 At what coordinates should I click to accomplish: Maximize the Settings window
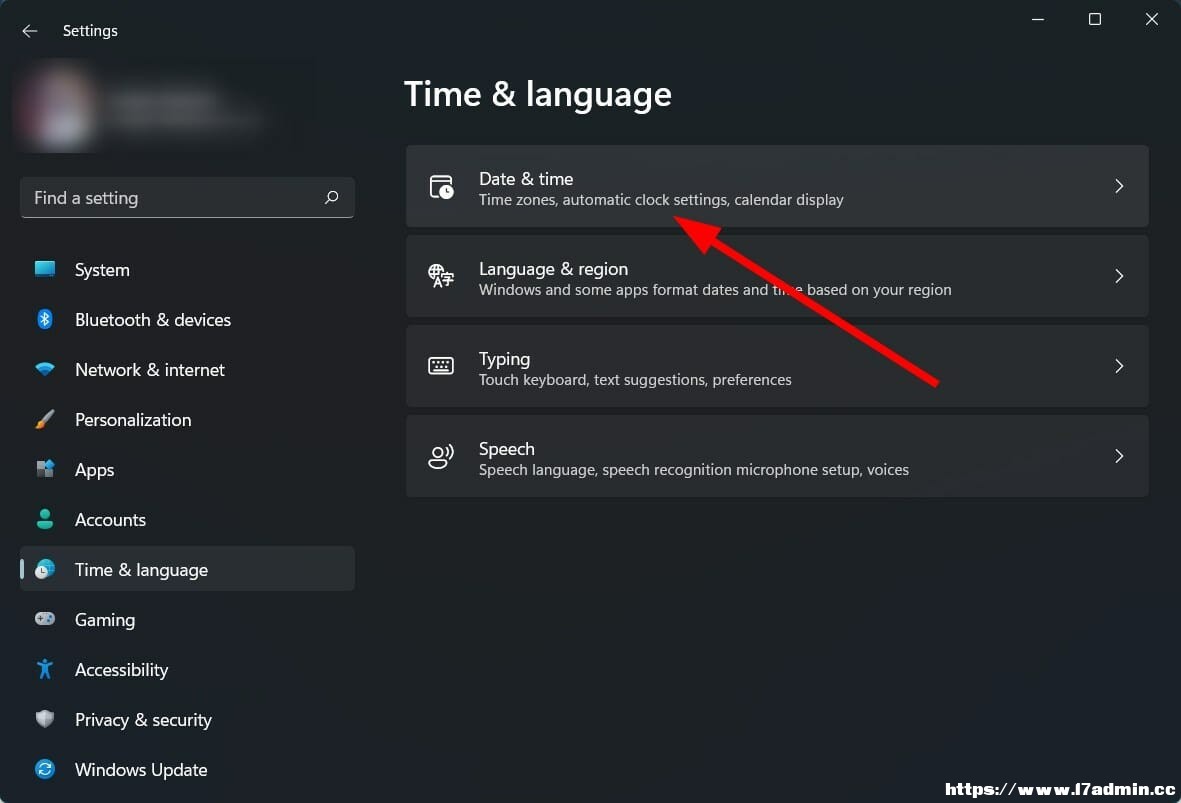click(1095, 20)
